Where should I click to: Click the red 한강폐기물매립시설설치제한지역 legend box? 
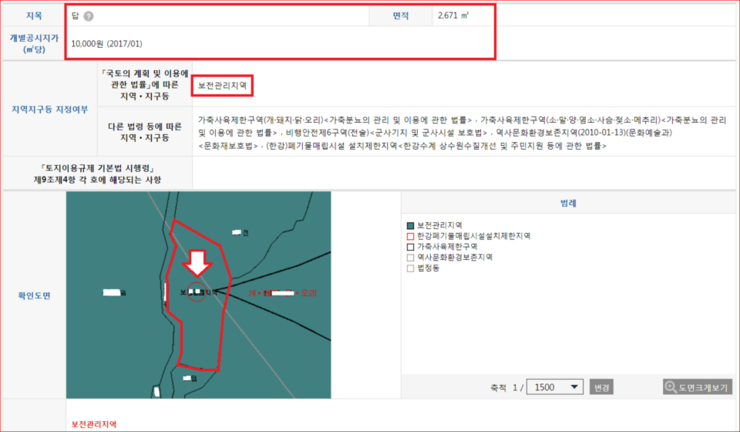point(410,236)
